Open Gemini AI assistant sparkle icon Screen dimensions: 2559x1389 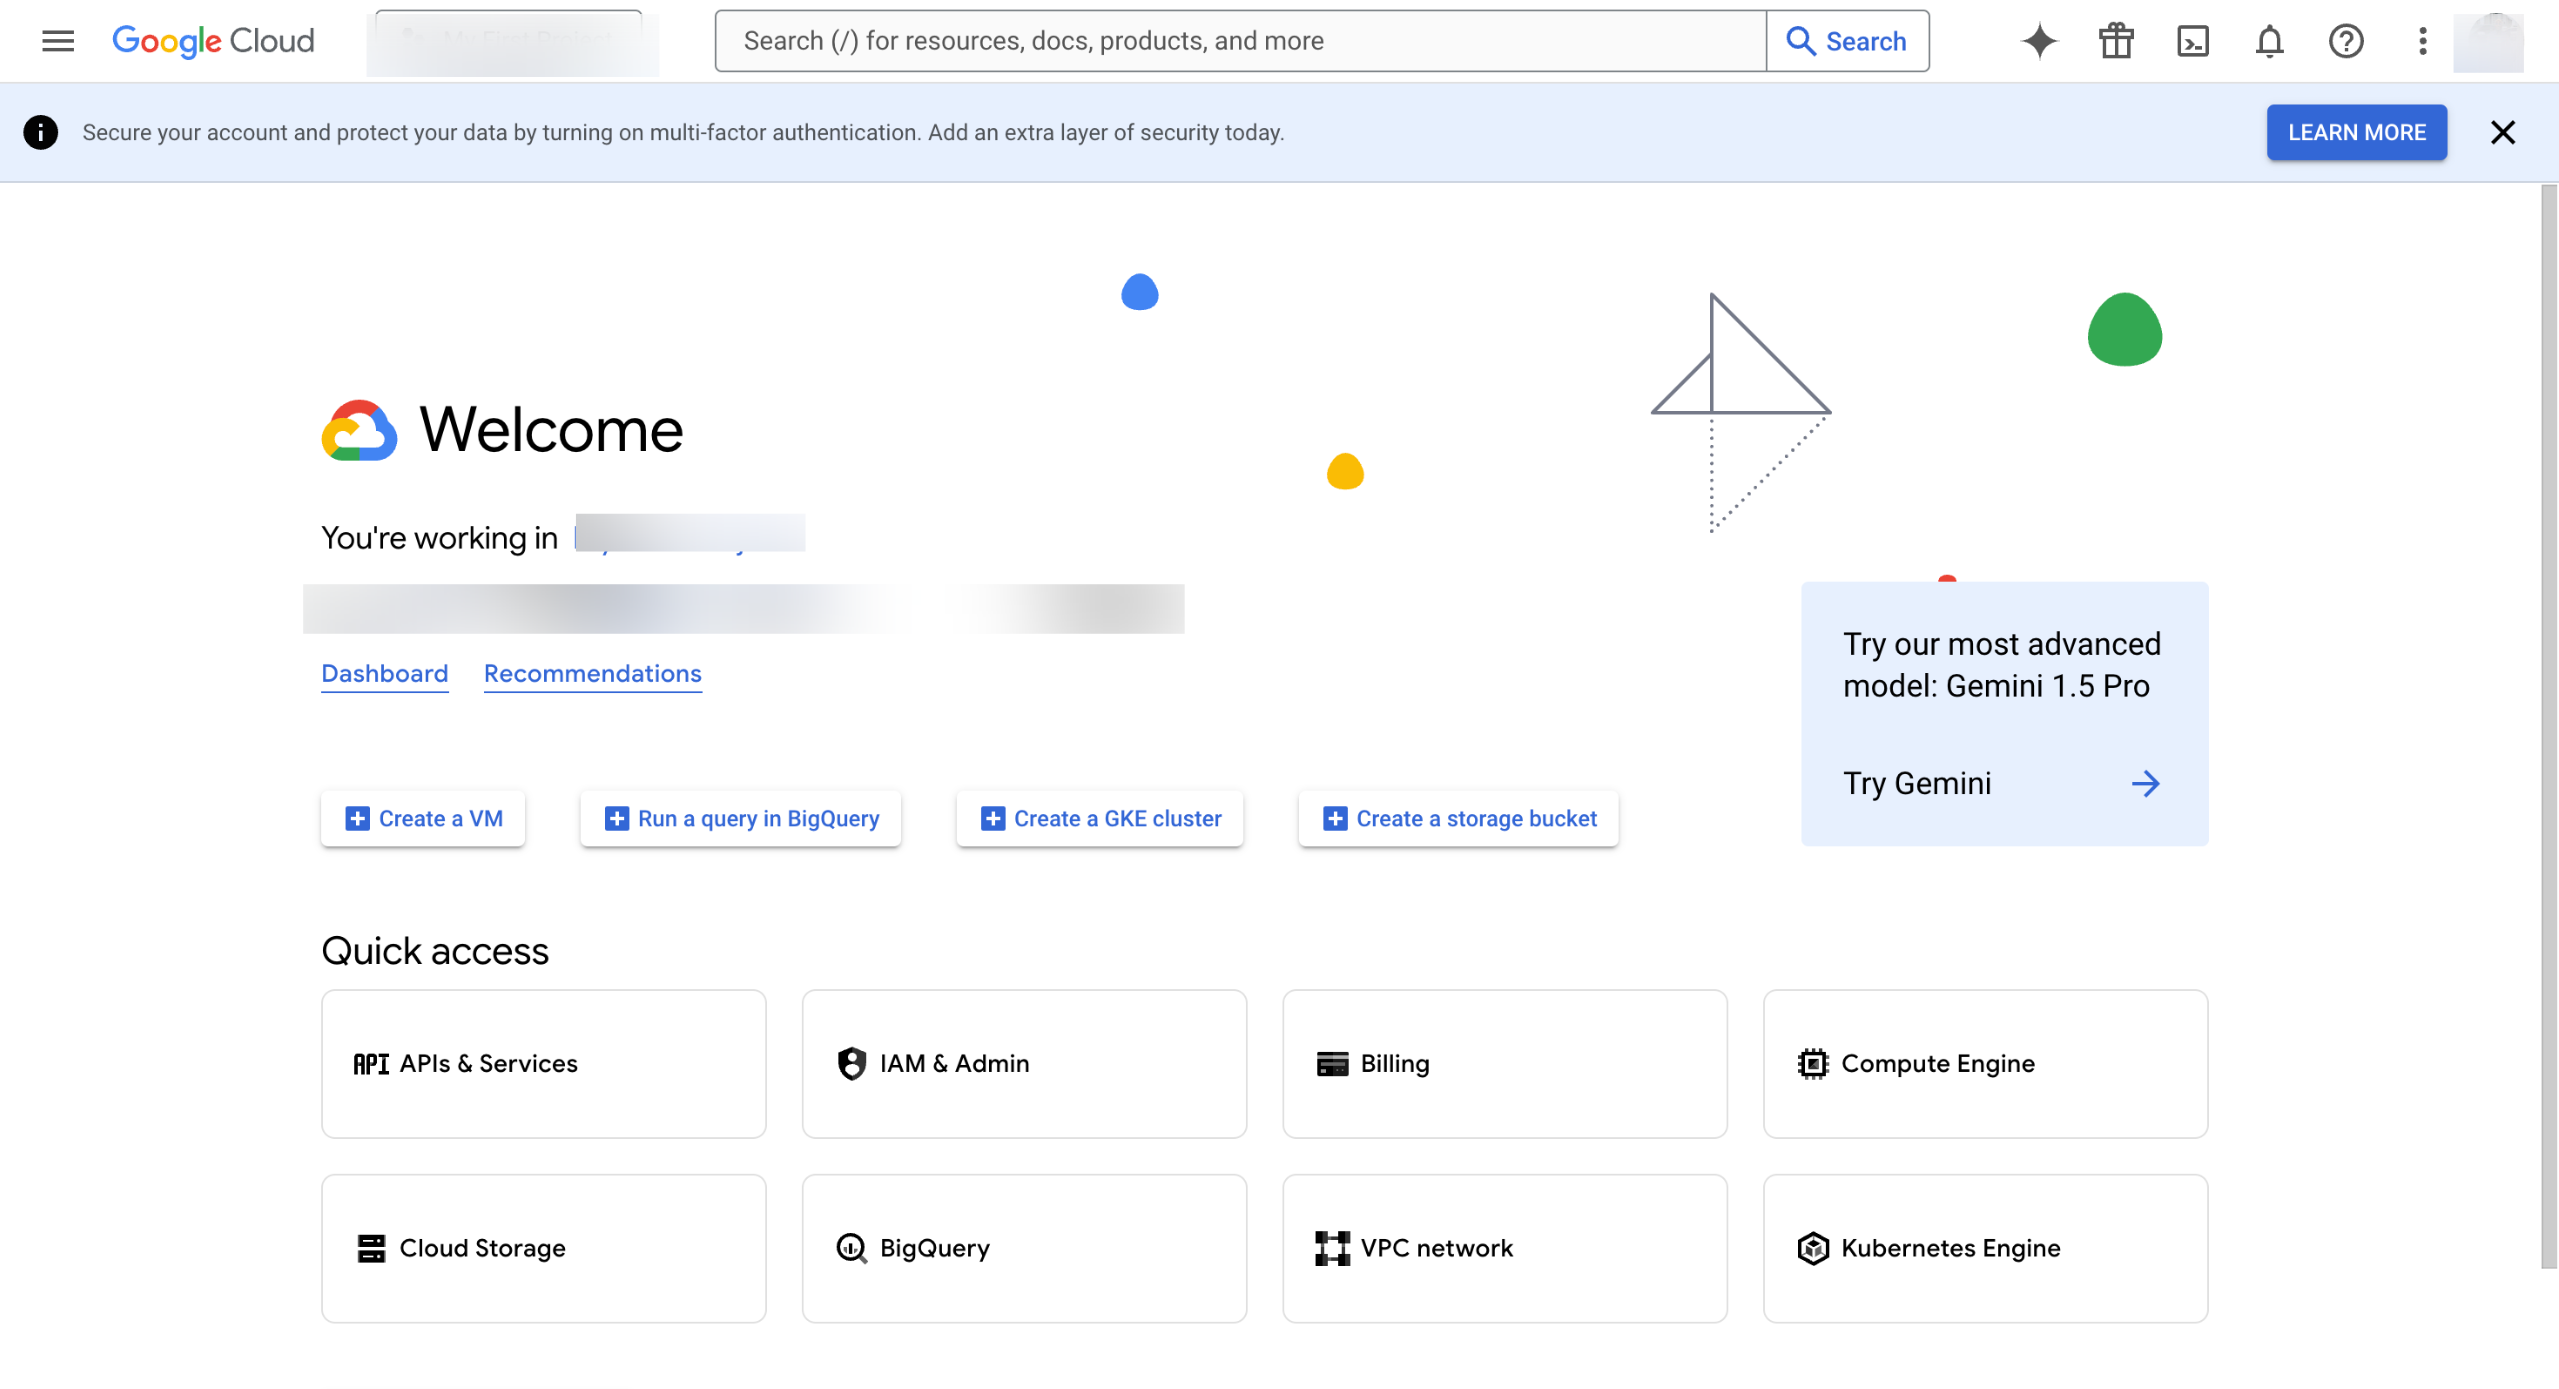pos(2039,41)
